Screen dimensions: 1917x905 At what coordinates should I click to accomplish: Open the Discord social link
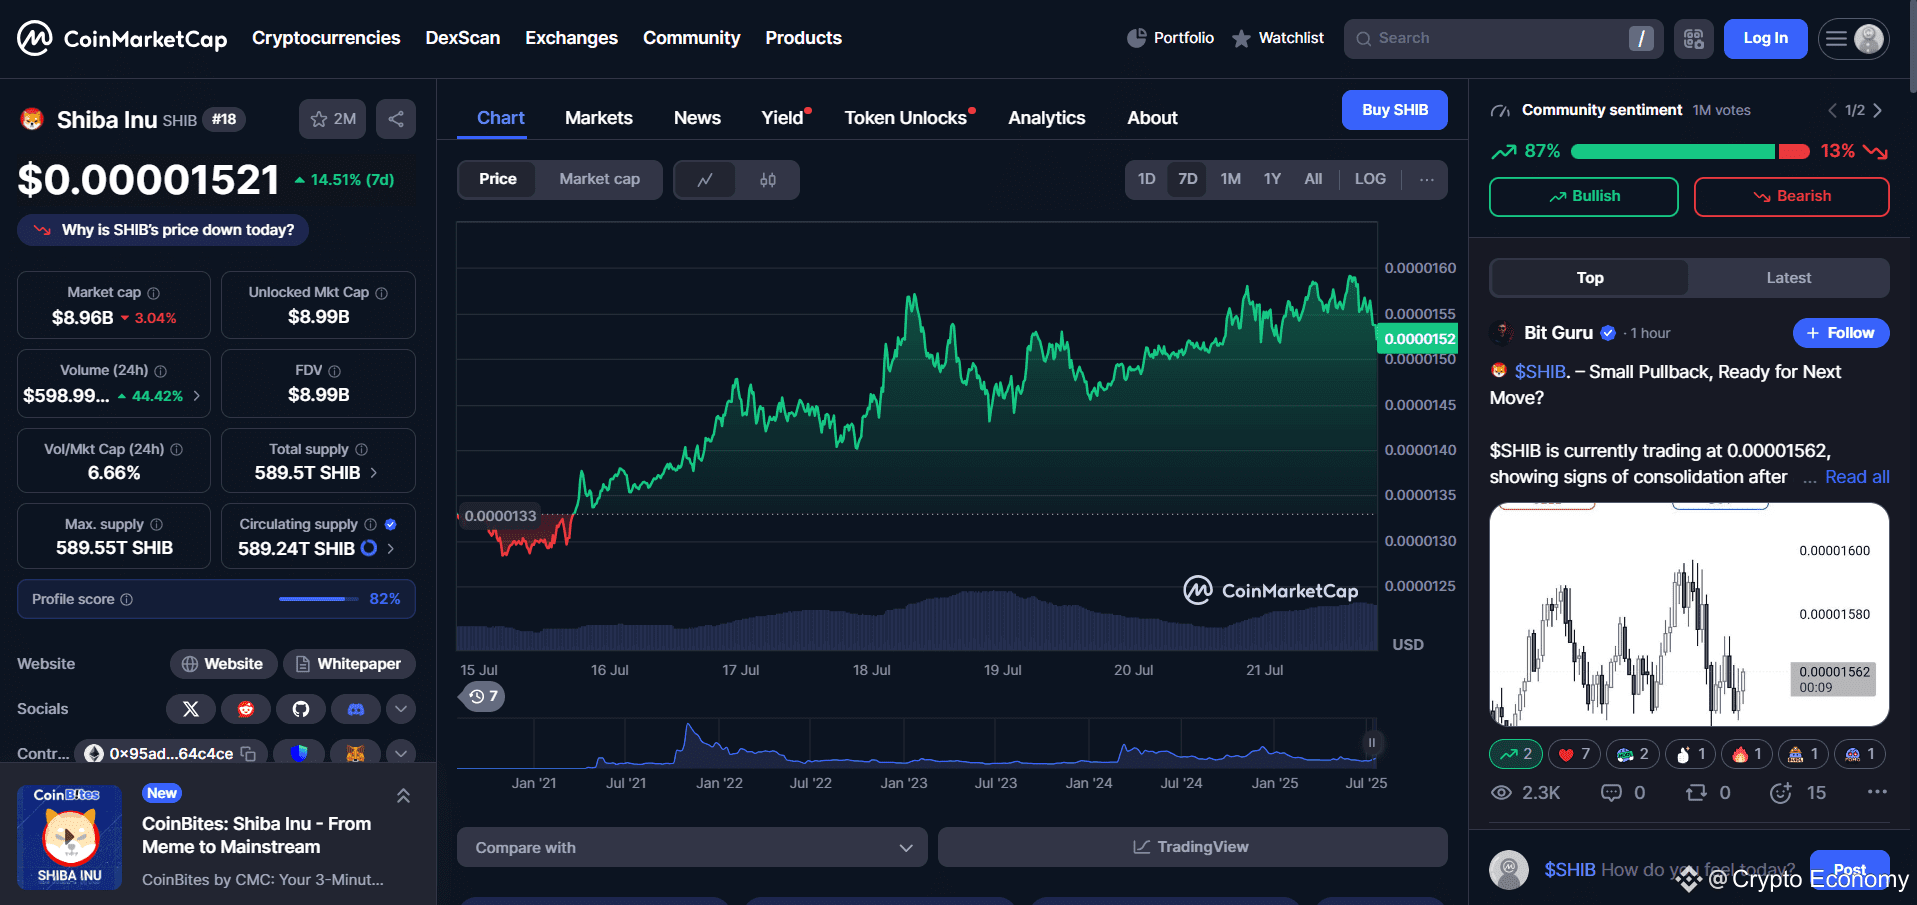click(x=356, y=709)
